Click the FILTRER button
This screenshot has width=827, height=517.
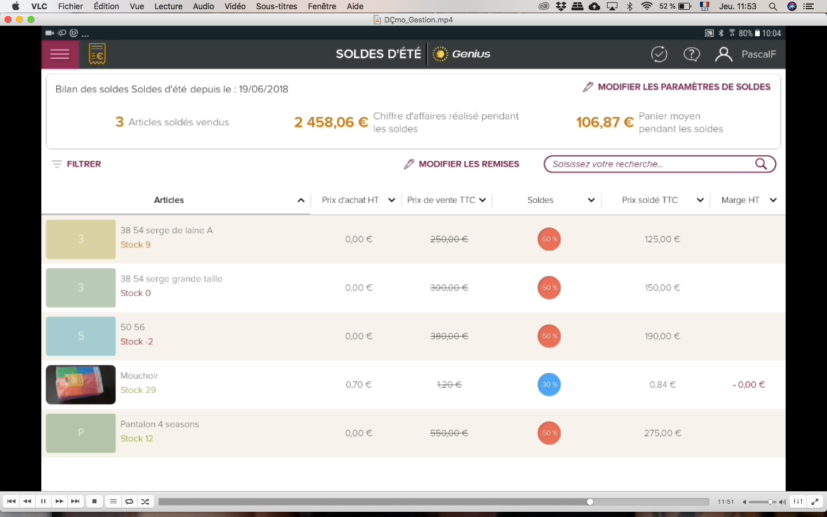click(76, 164)
